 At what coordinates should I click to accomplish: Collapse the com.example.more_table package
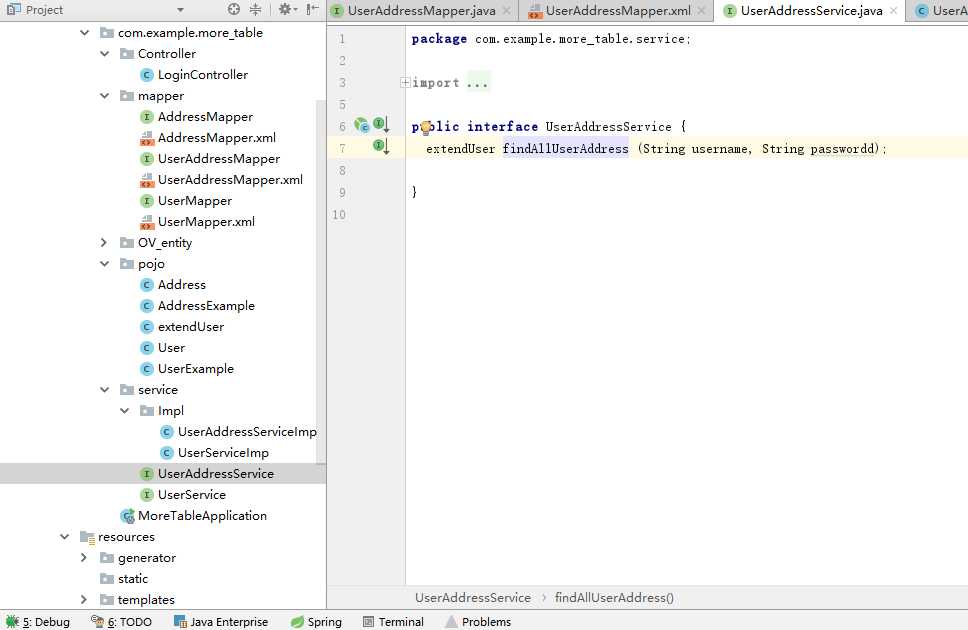[x=85, y=33]
